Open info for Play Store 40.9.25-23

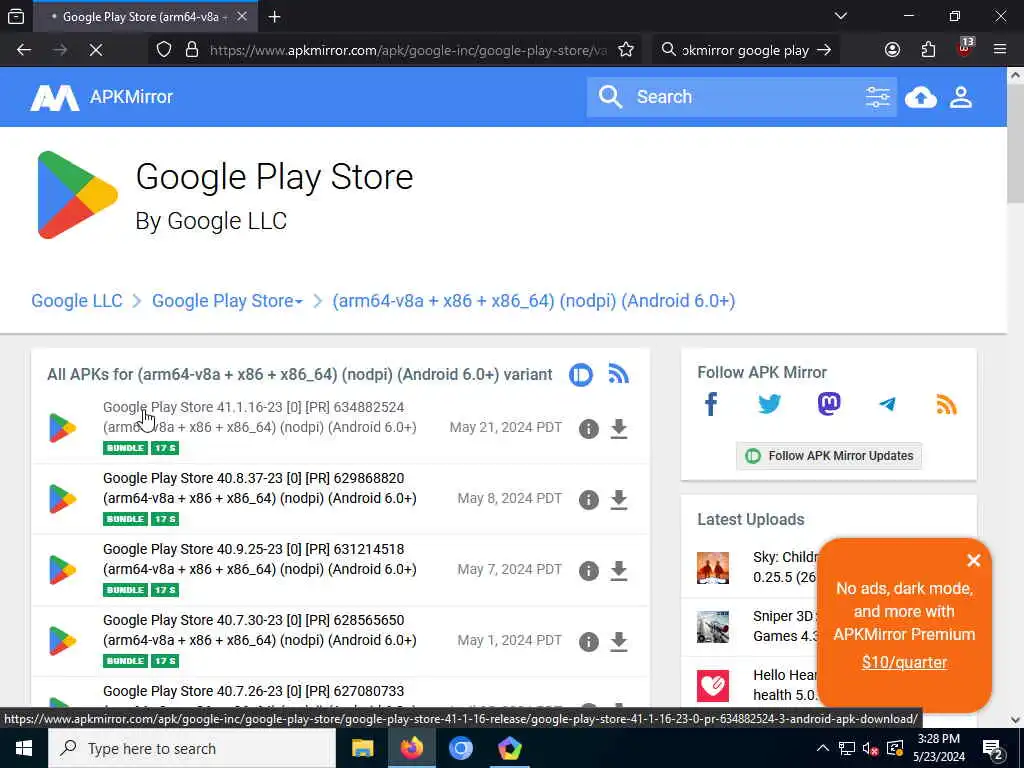[588, 571]
